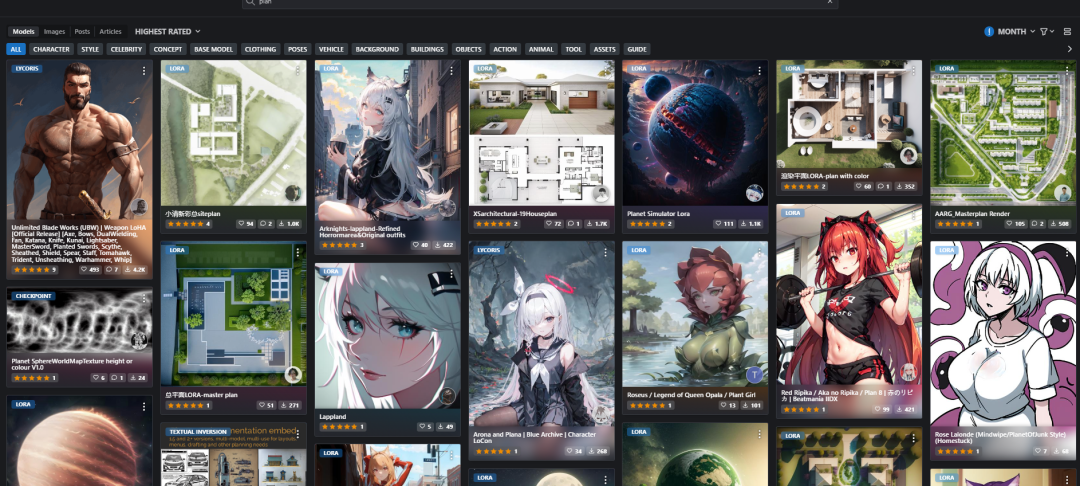This screenshot has height=486, width=1080.
Task: Toggle the CLOTHING category filter
Action: pos(260,50)
